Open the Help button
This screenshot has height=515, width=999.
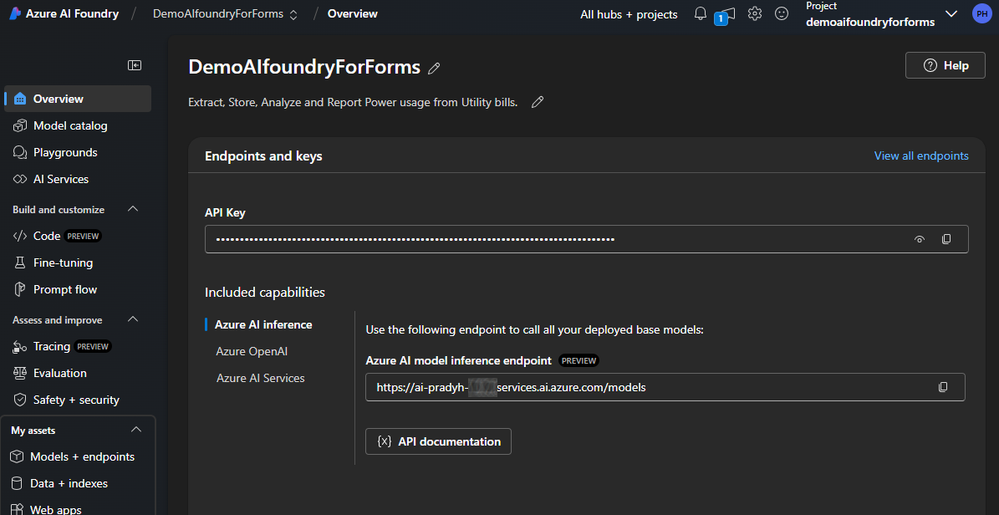(945, 65)
